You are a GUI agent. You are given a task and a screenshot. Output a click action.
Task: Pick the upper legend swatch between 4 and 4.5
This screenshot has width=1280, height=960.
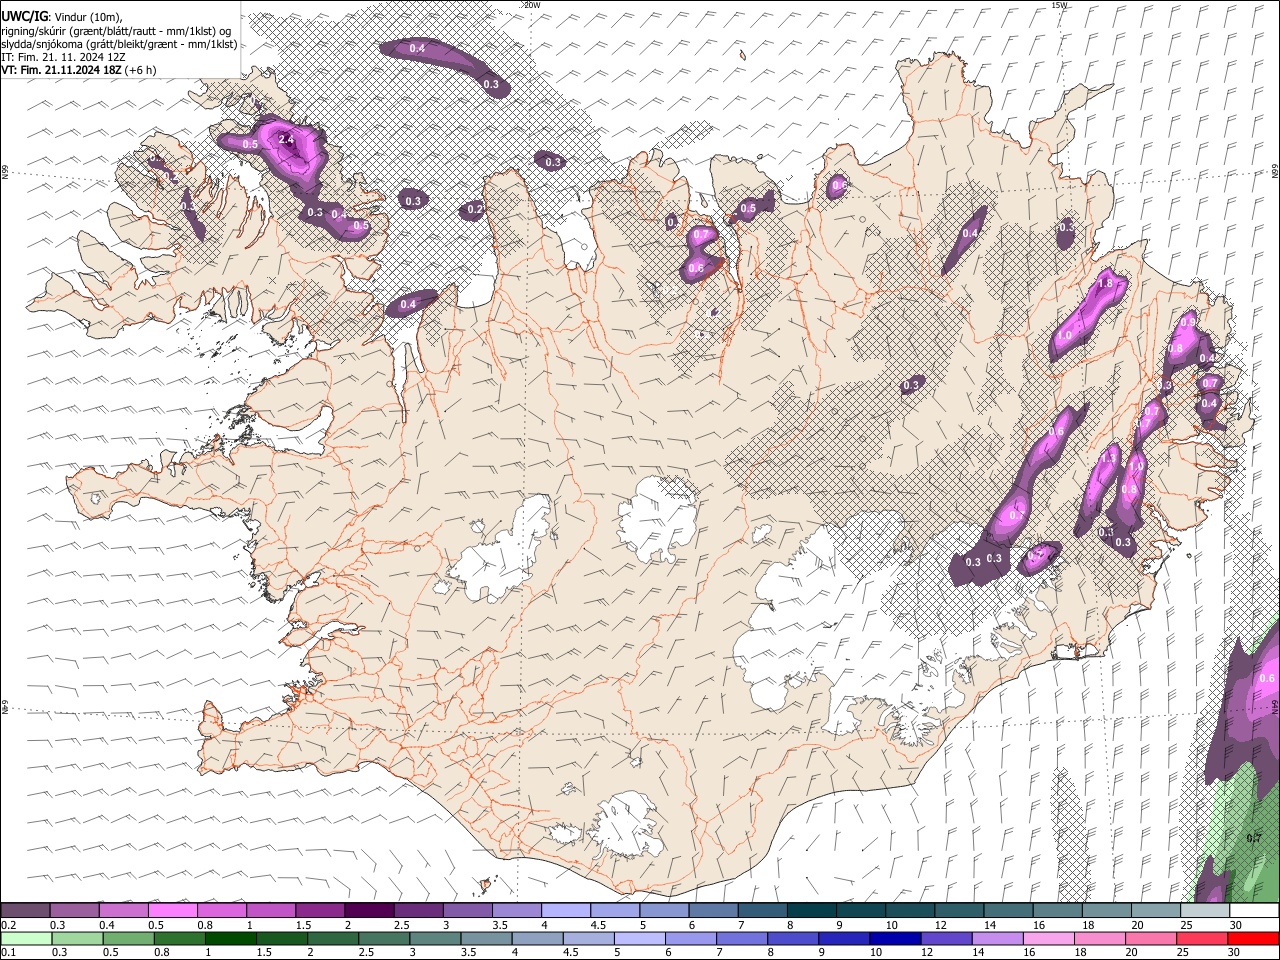coord(566,911)
